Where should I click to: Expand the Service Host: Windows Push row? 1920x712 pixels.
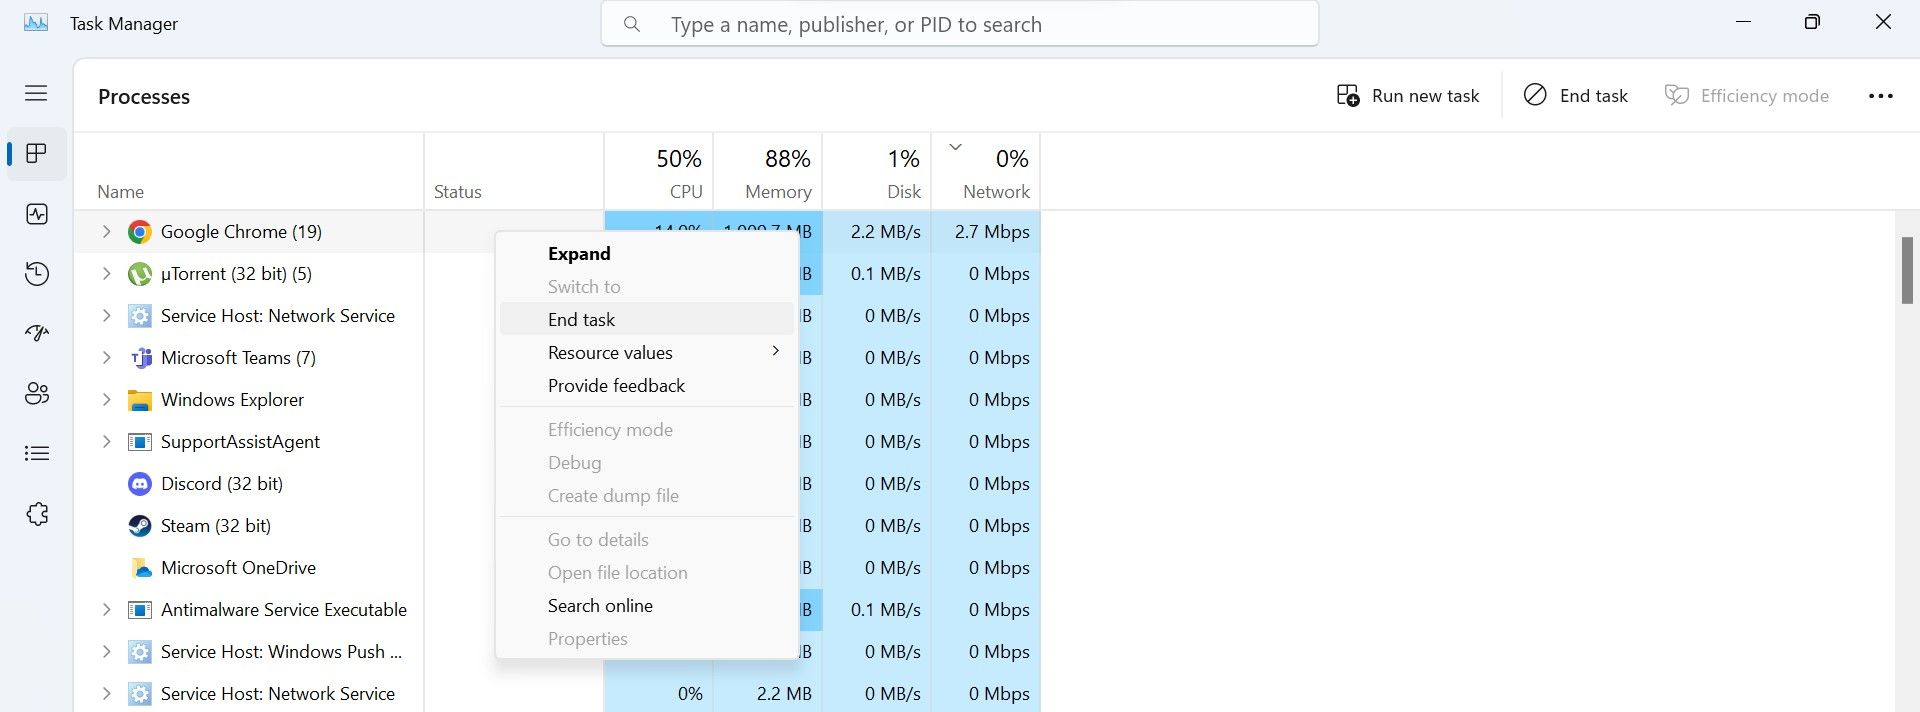coord(106,652)
